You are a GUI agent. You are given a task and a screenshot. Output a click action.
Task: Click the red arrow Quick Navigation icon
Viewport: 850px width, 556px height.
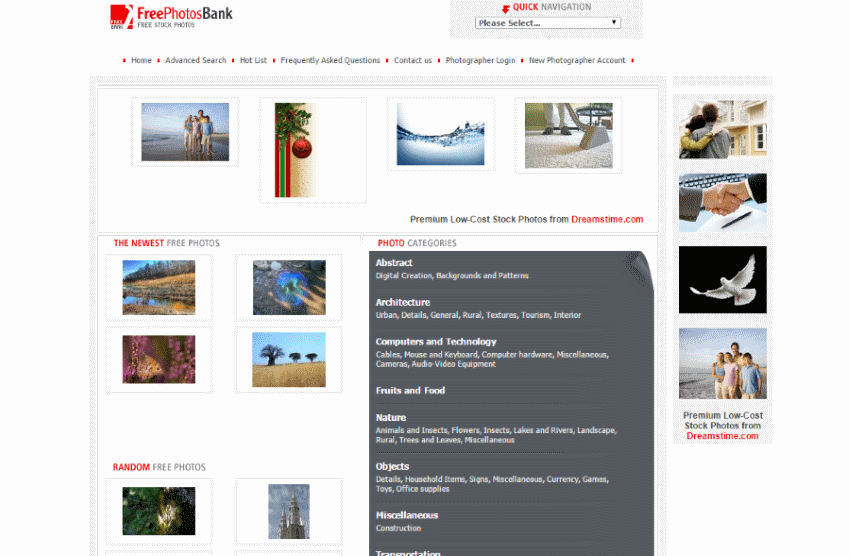coord(506,8)
